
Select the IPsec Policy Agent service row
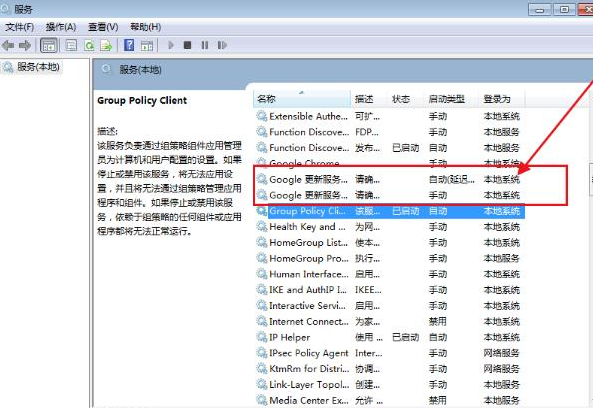[389, 353]
